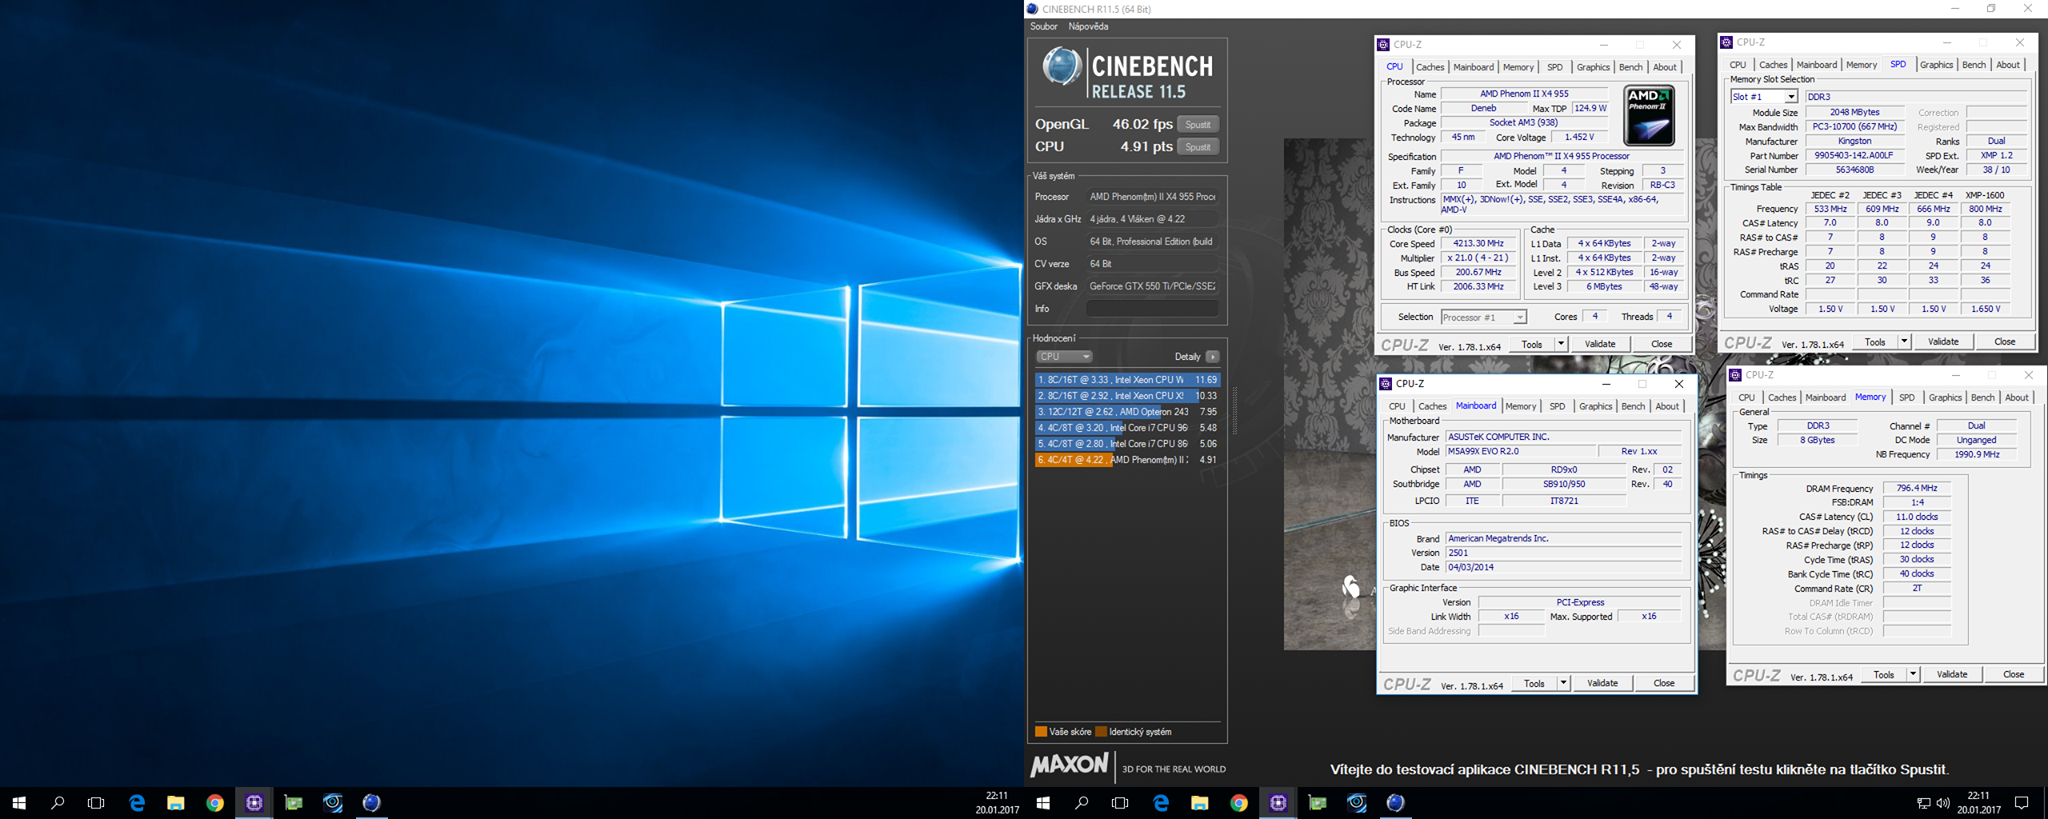Expand the Detaily arrow in Cinebench
The image size is (2048, 819).
(1212, 357)
